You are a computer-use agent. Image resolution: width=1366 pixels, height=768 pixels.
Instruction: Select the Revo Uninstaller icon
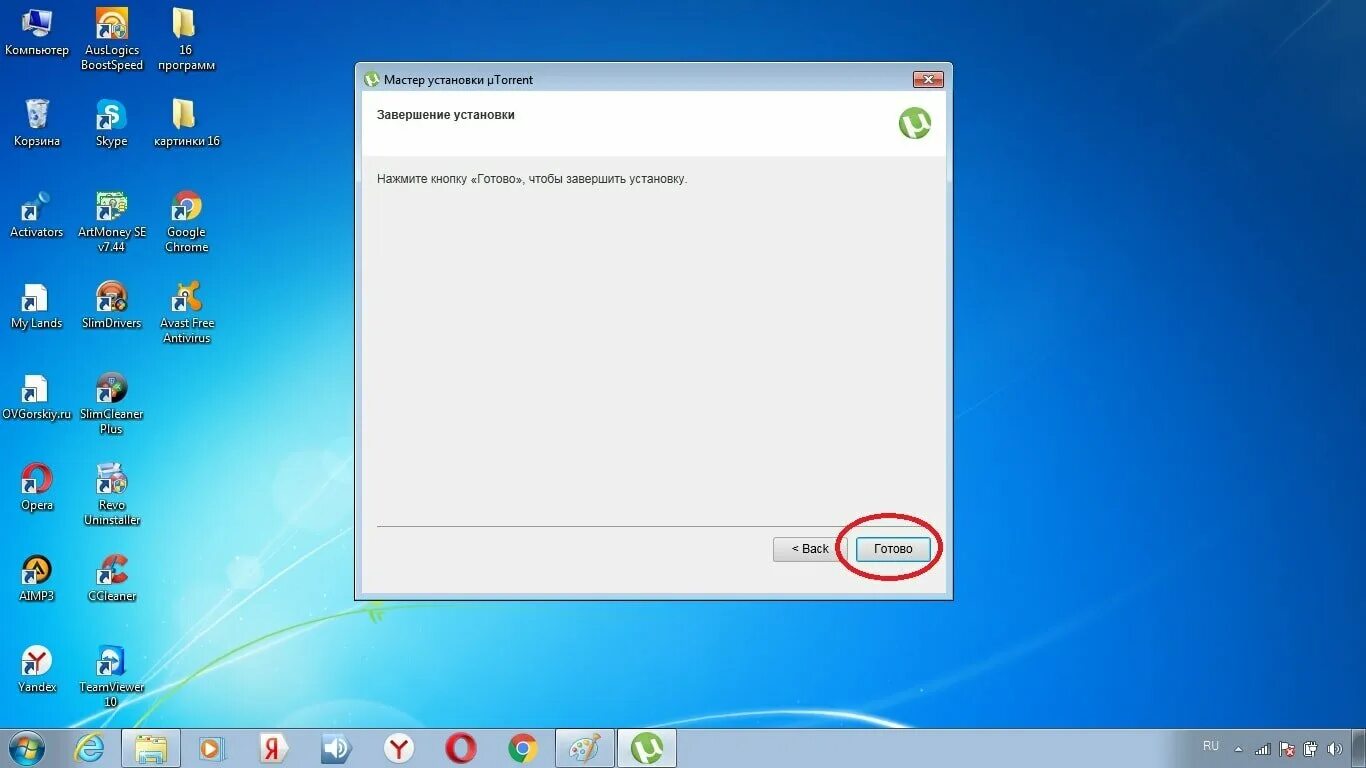click(112, 495)
